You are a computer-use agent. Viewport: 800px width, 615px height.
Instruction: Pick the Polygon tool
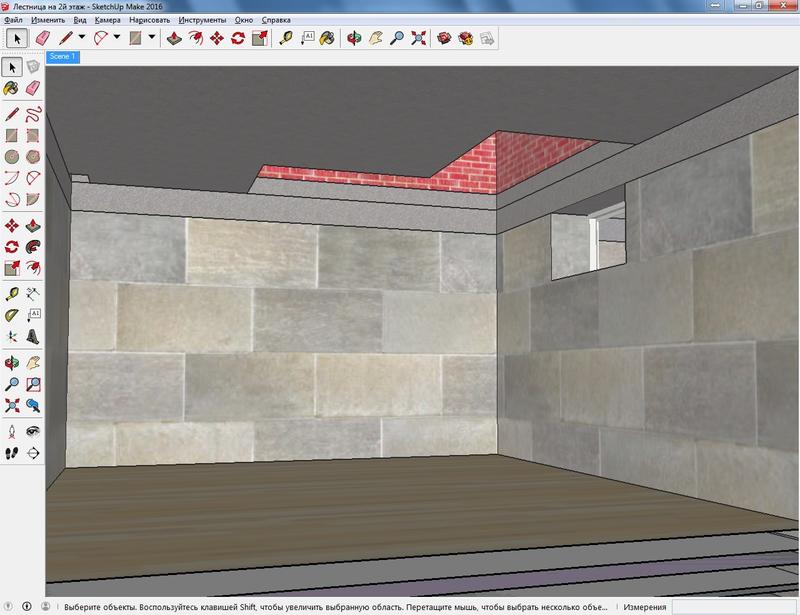[x=33, y=157]
